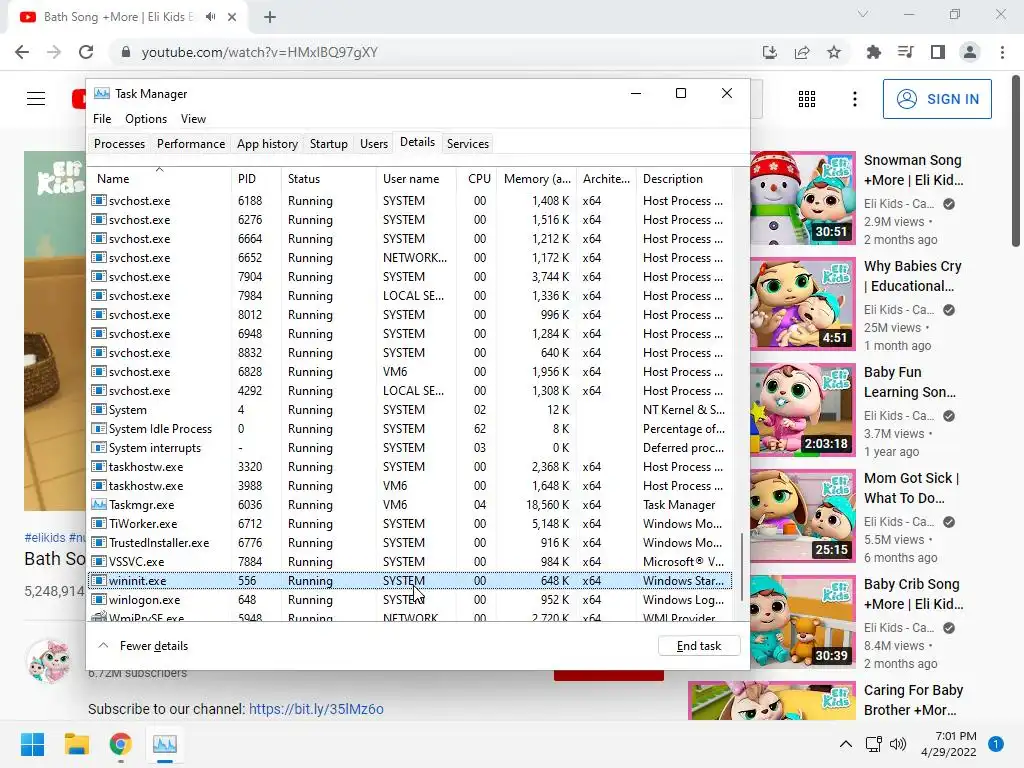Select the System Idle Process row
This screenshot has height=768, width=1024.
[410, 429]
